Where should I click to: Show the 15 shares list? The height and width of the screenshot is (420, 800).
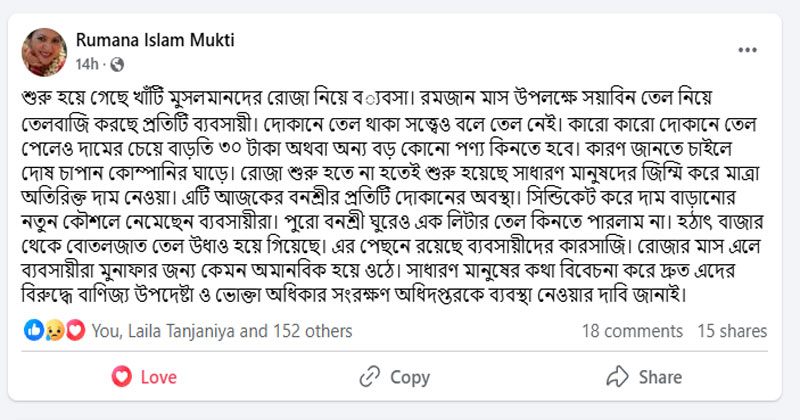[x=732, y=330]
